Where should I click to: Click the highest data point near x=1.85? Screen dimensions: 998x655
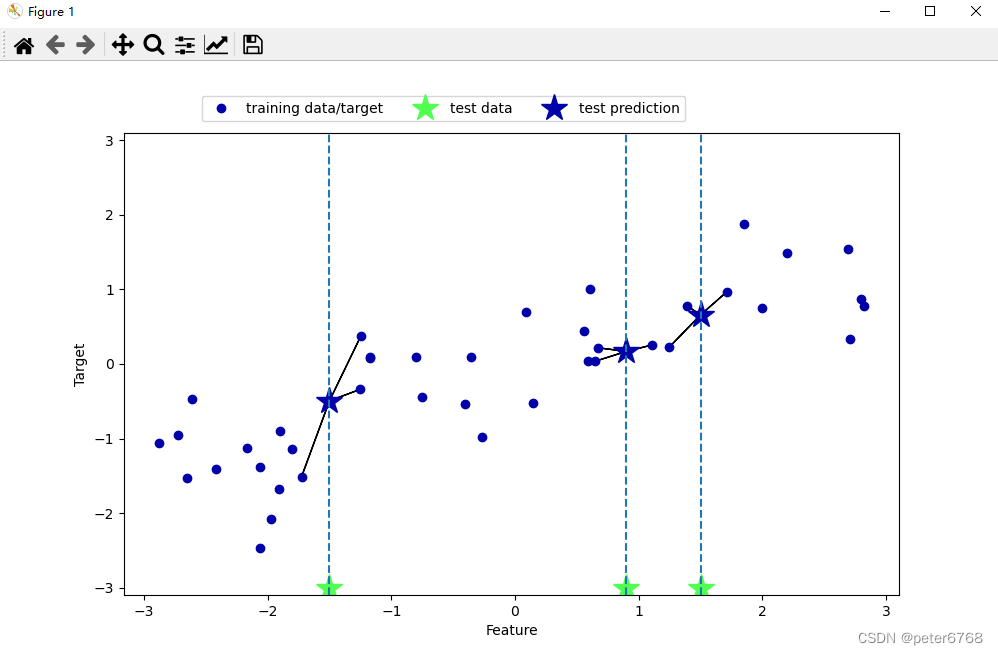coord(744,225)
